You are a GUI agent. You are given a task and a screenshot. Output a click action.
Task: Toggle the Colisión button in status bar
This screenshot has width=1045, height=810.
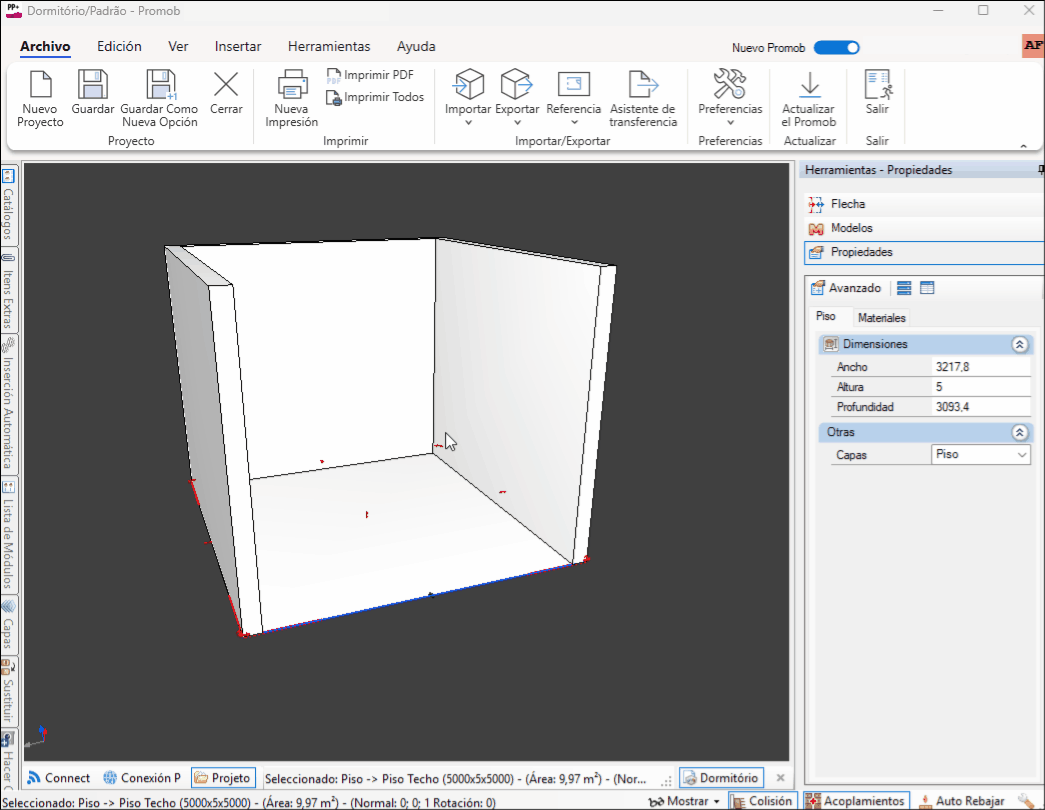pyautogui.click(x=762, y=801)
